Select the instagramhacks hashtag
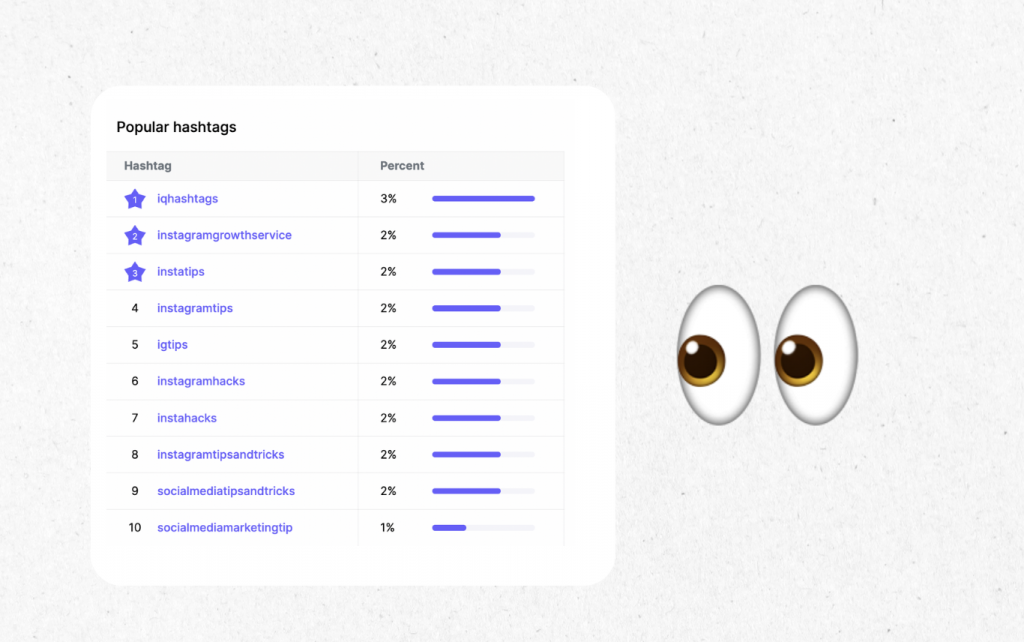The height and width of the screenshot is (642, 1024). click(x=201, y=381)
